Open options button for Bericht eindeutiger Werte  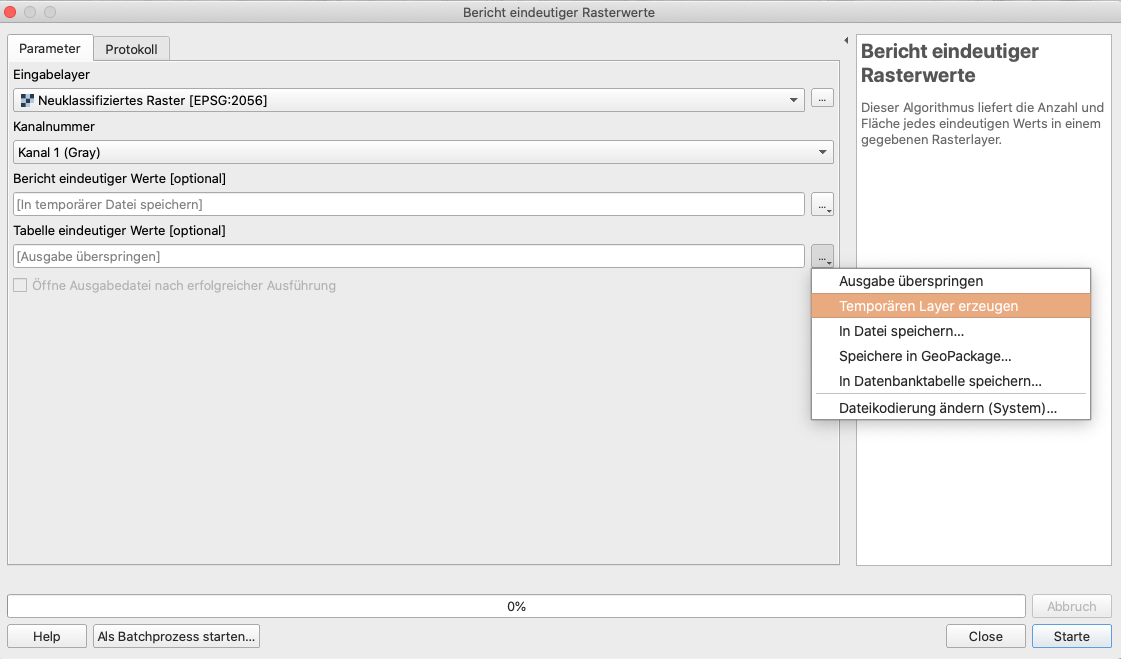pyautogui.click(x=822, y=205)
